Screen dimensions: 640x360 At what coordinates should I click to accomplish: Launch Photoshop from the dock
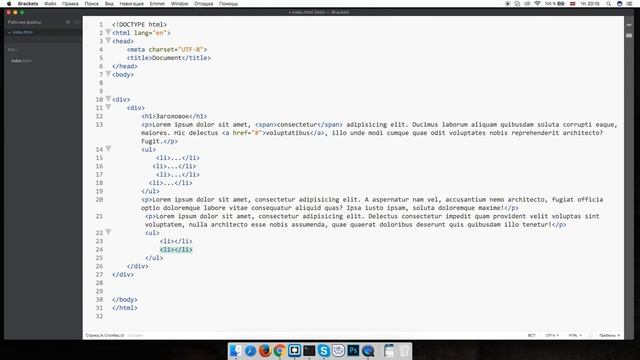(353, 351)
